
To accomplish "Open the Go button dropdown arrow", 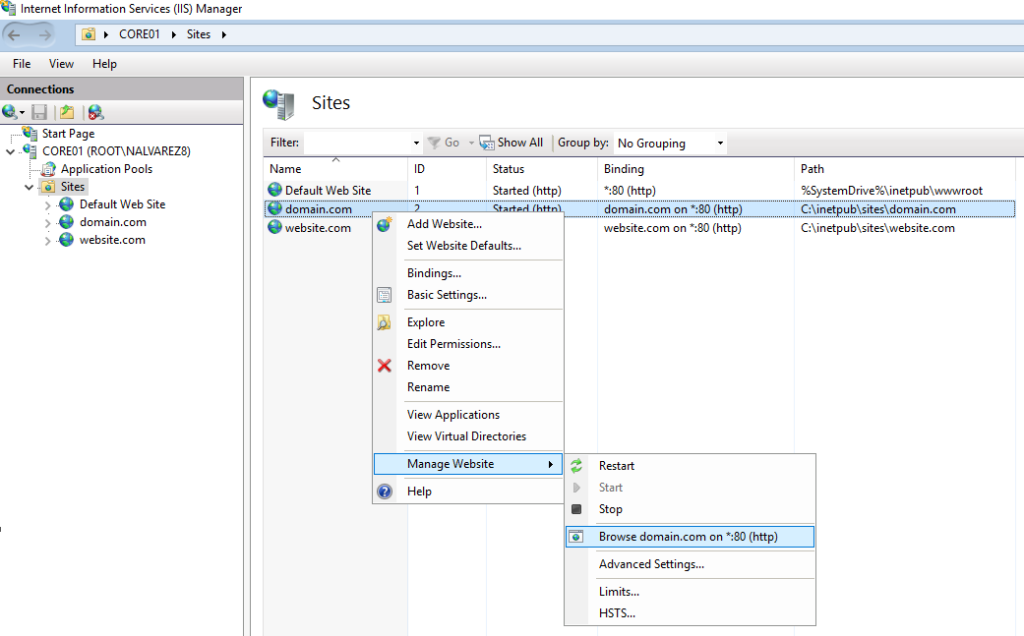I will click(471, 143).
